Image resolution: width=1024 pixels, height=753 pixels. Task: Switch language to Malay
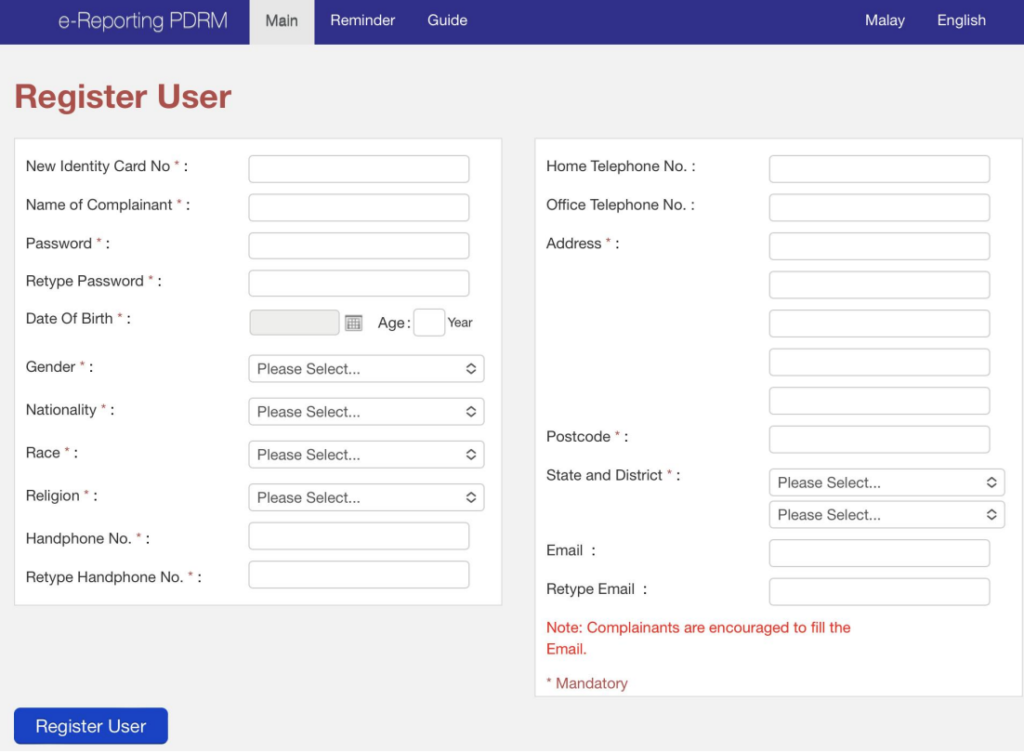(x=884, y=21)
